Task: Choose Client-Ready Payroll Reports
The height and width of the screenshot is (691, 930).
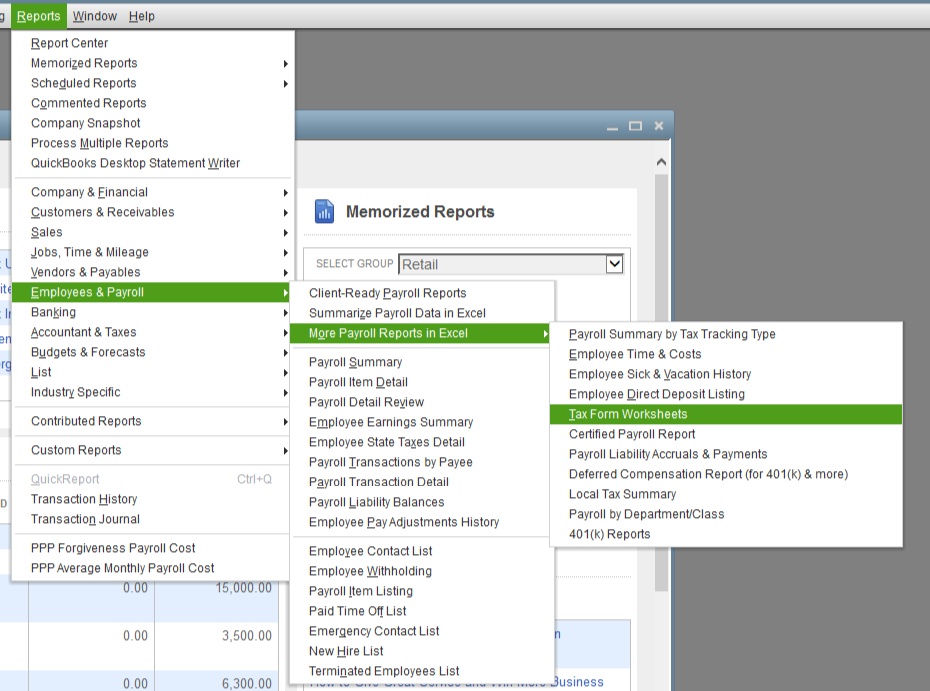Action: pos(422,293)
